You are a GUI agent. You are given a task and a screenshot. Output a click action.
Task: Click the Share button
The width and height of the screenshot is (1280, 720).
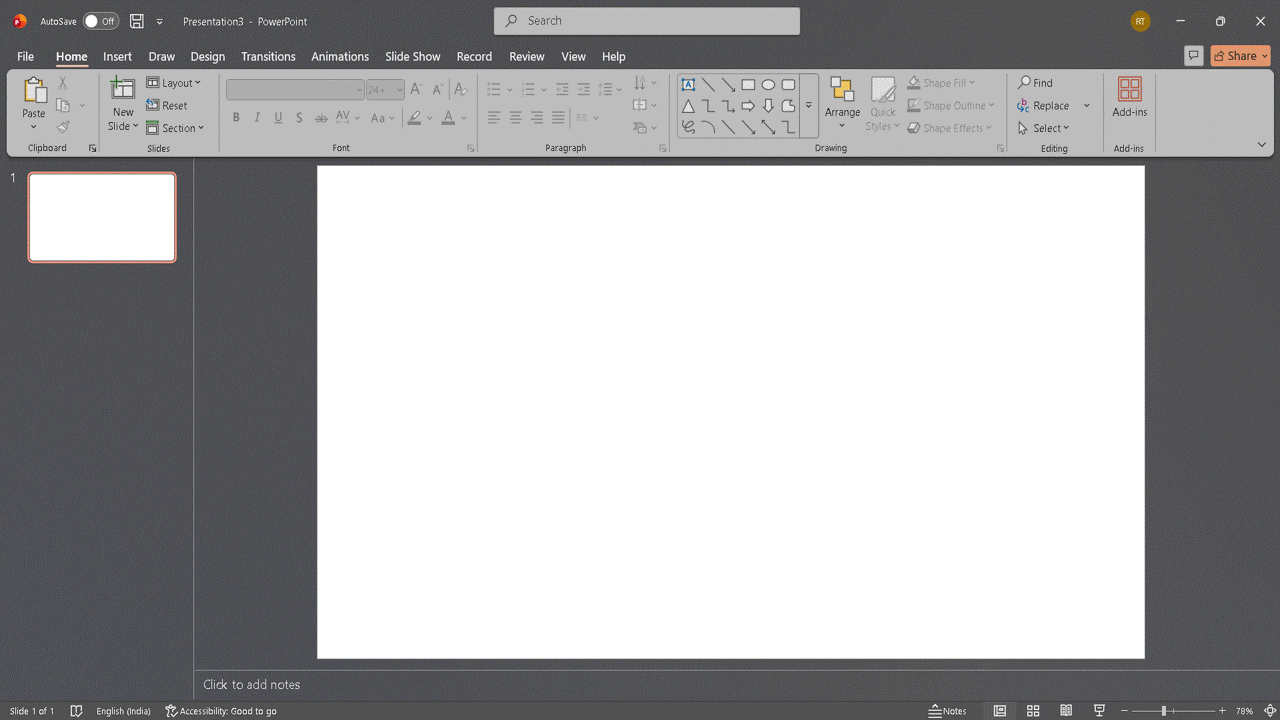tap(1238, 55)
